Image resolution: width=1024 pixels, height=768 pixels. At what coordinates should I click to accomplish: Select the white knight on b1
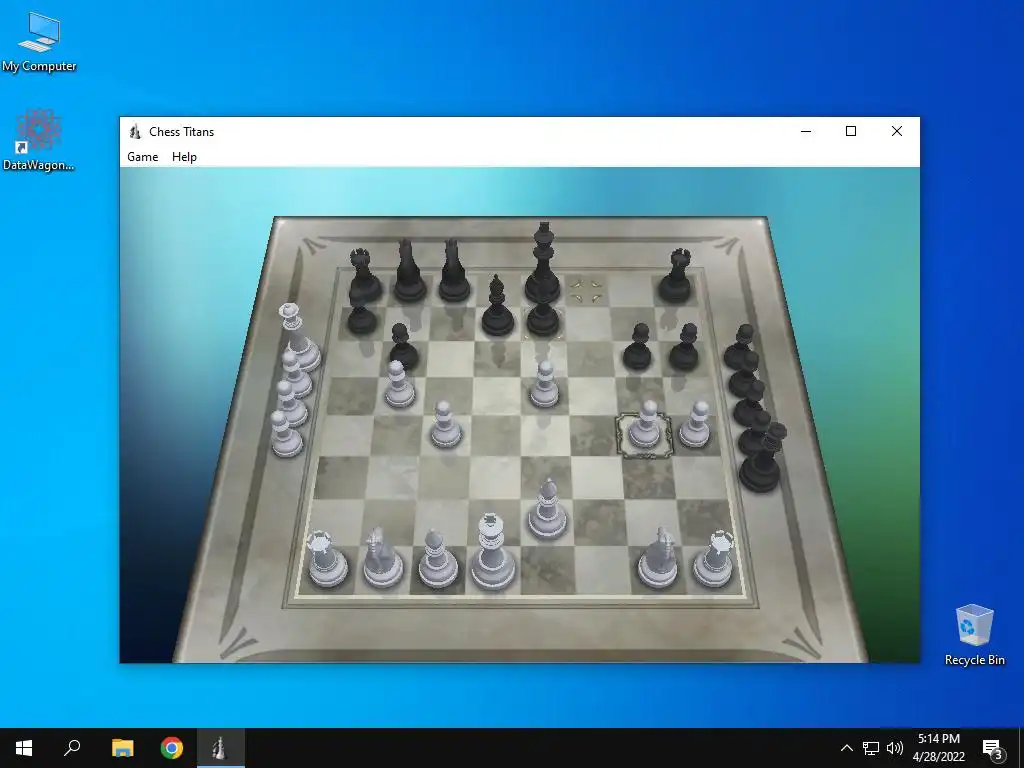(382, 558)
